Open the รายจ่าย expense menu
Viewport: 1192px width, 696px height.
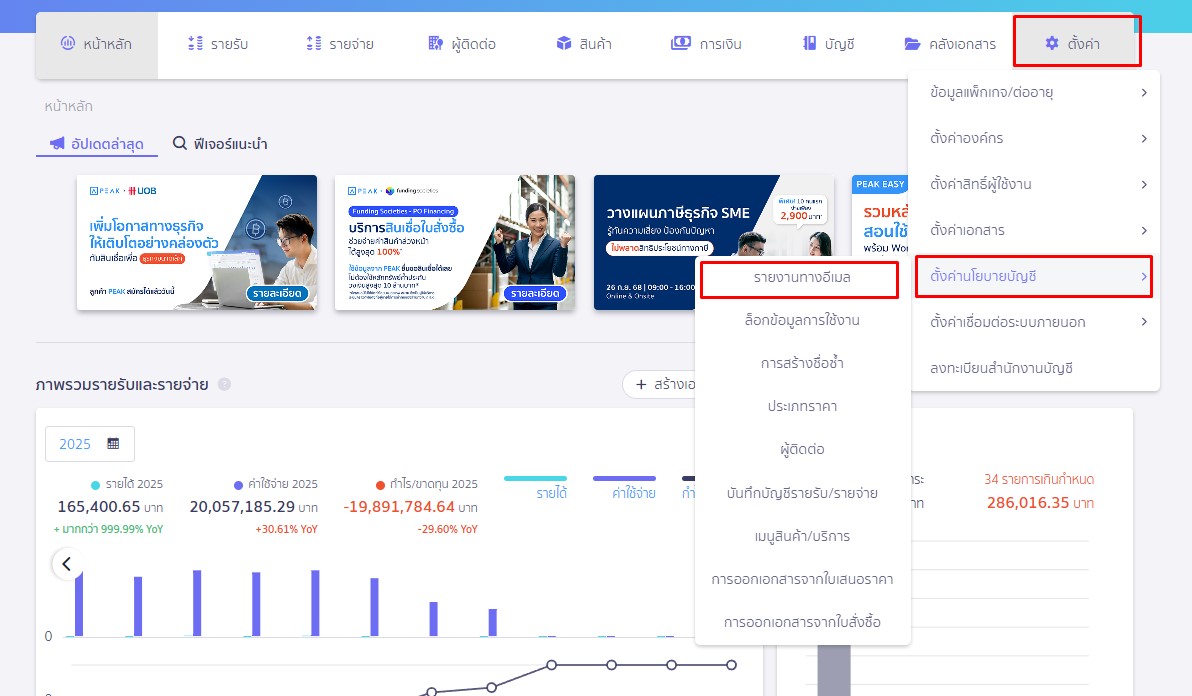coord(340,44)
